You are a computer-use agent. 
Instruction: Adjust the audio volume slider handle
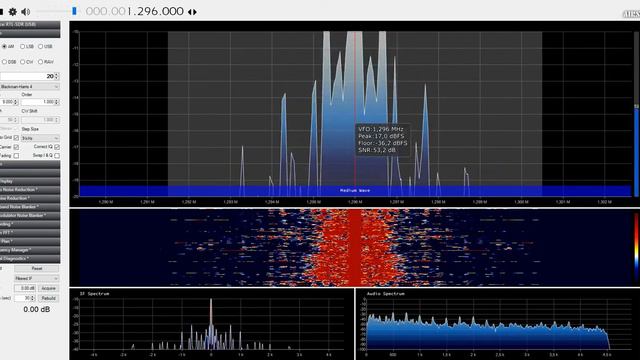pyautogui.click(x=74, y=11)
